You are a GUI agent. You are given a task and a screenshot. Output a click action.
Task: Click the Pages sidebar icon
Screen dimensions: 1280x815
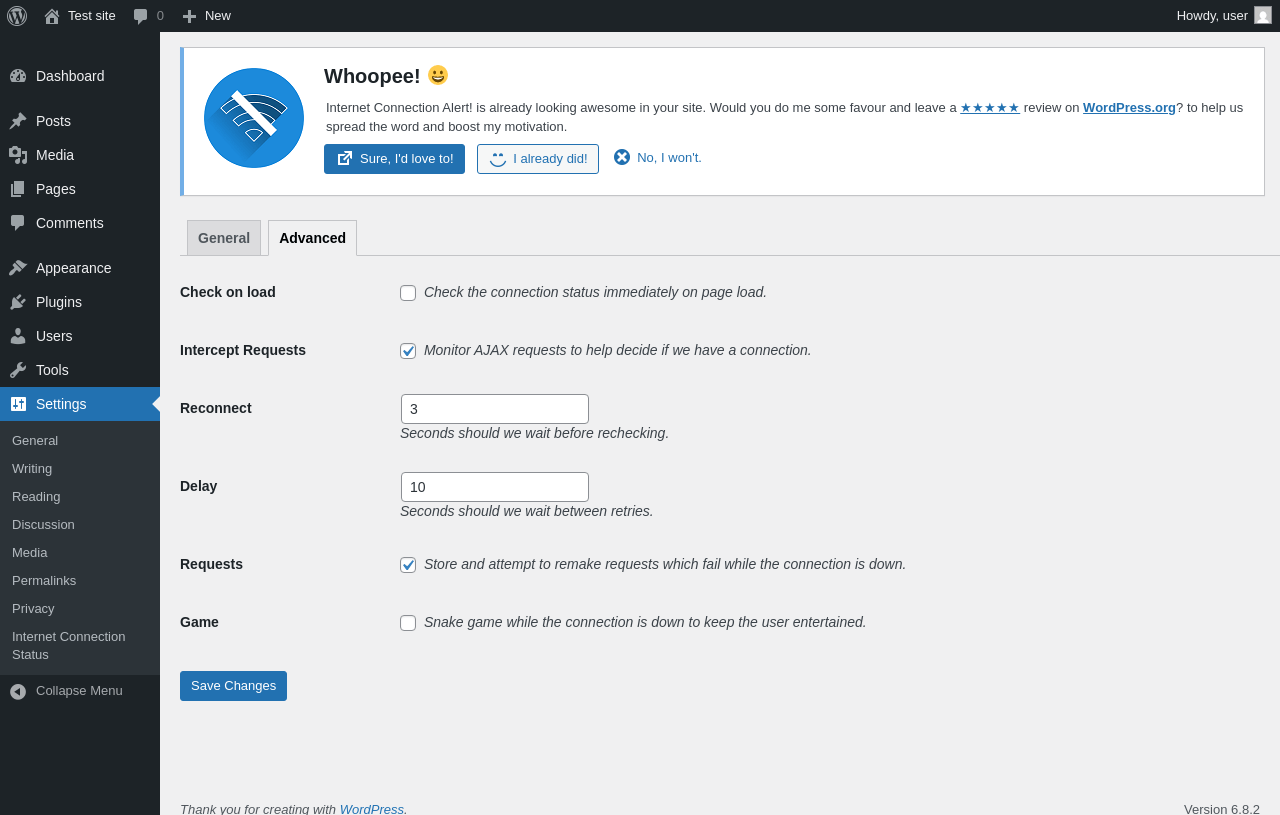[18, 189]
